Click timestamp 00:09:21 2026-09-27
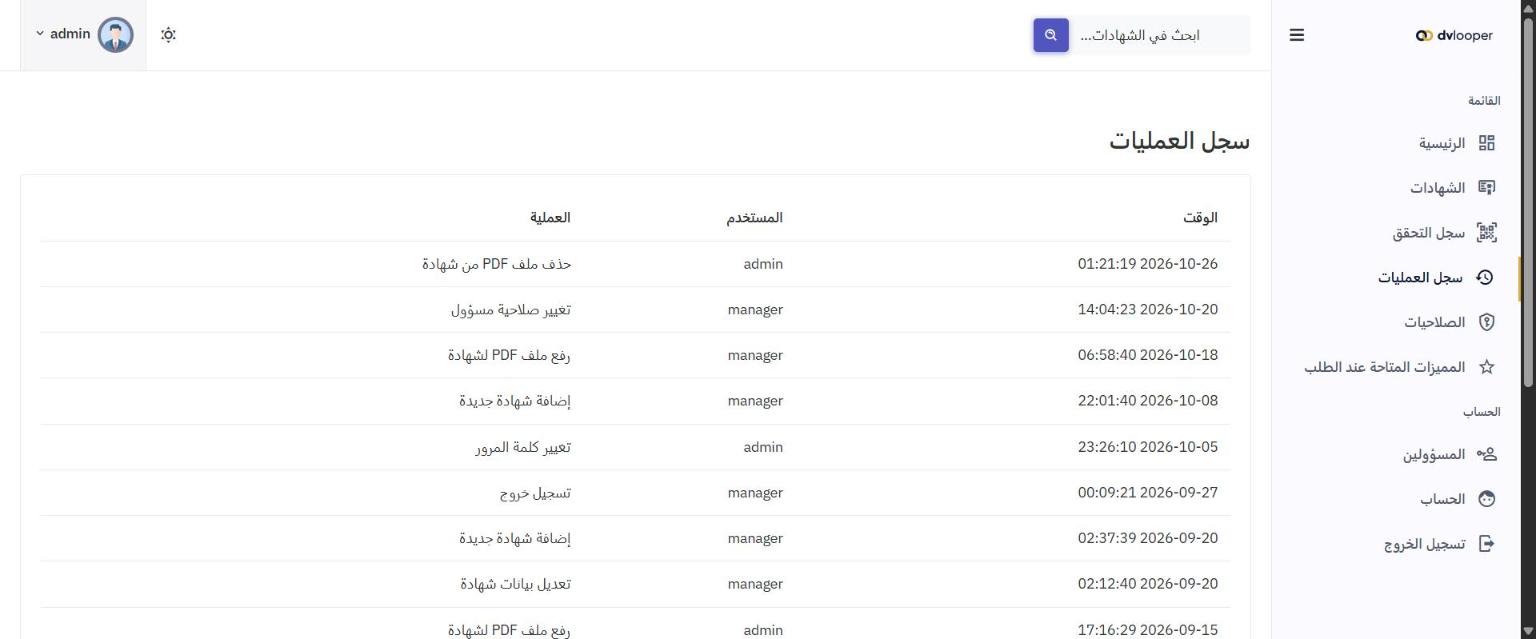Viewport: 1536px width, 639px height. [1148, 493]
